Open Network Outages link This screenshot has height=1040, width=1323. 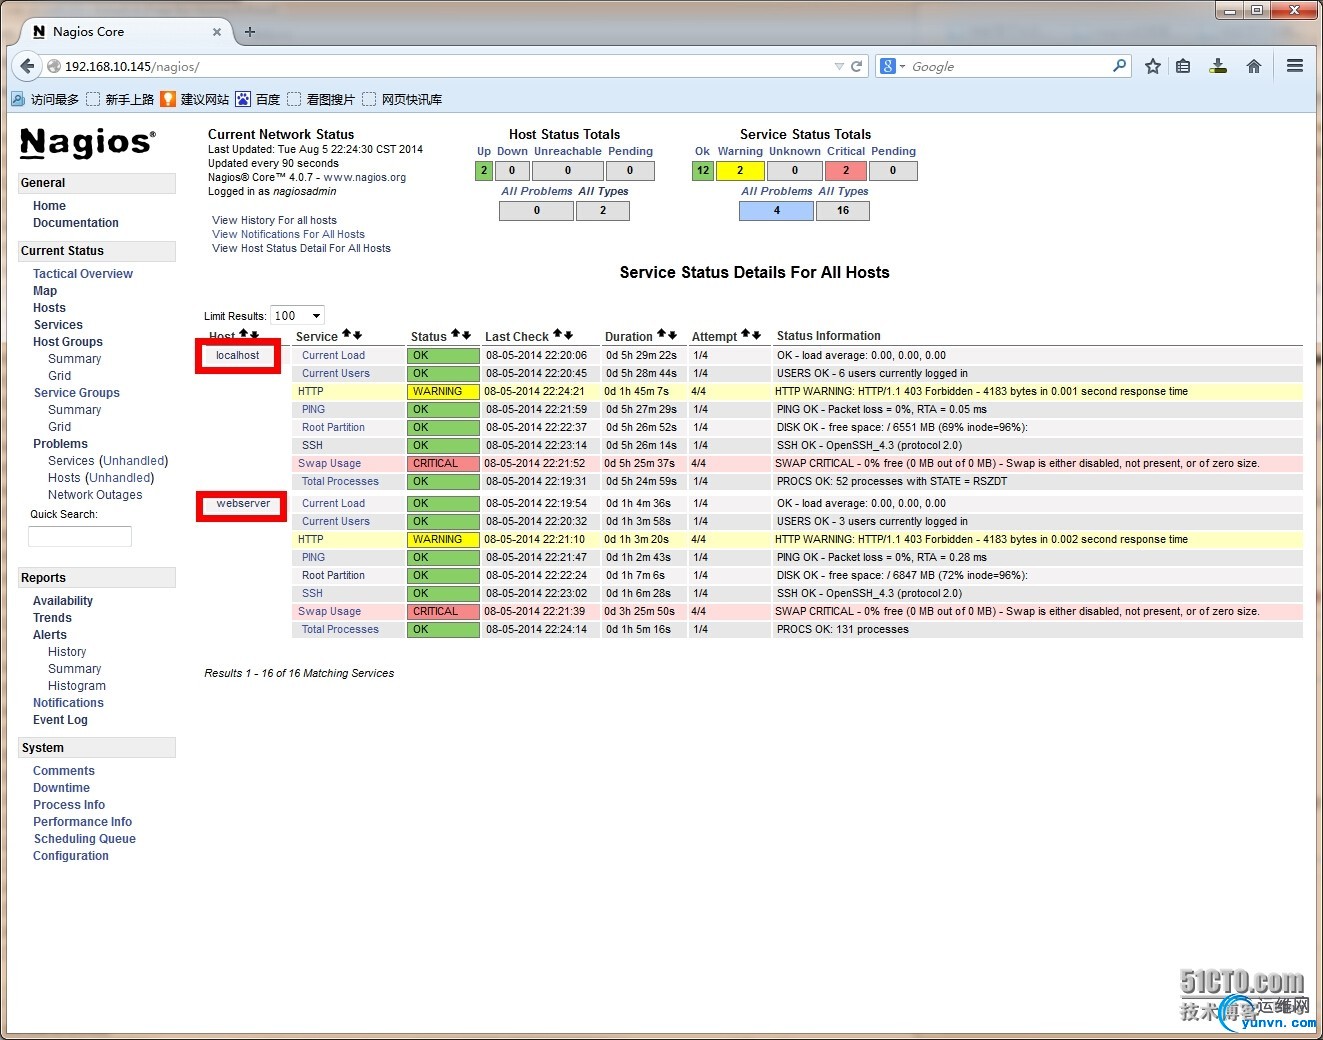95,495
